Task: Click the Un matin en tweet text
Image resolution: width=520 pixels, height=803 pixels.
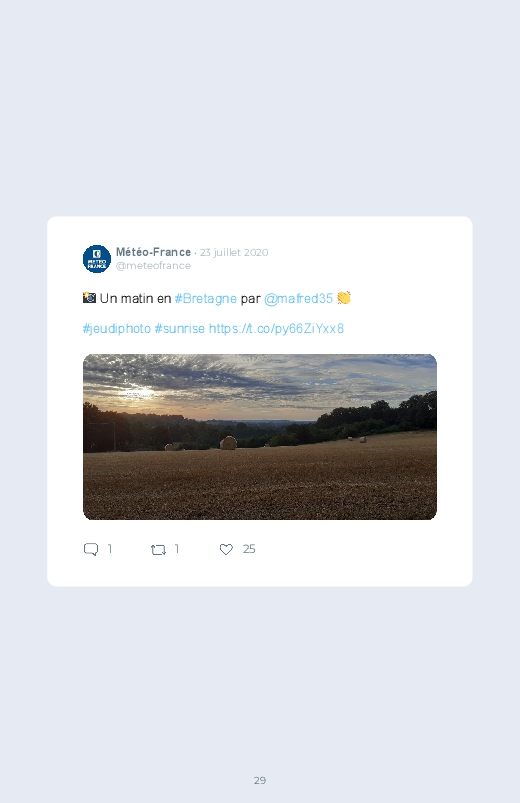Action: 135,299
